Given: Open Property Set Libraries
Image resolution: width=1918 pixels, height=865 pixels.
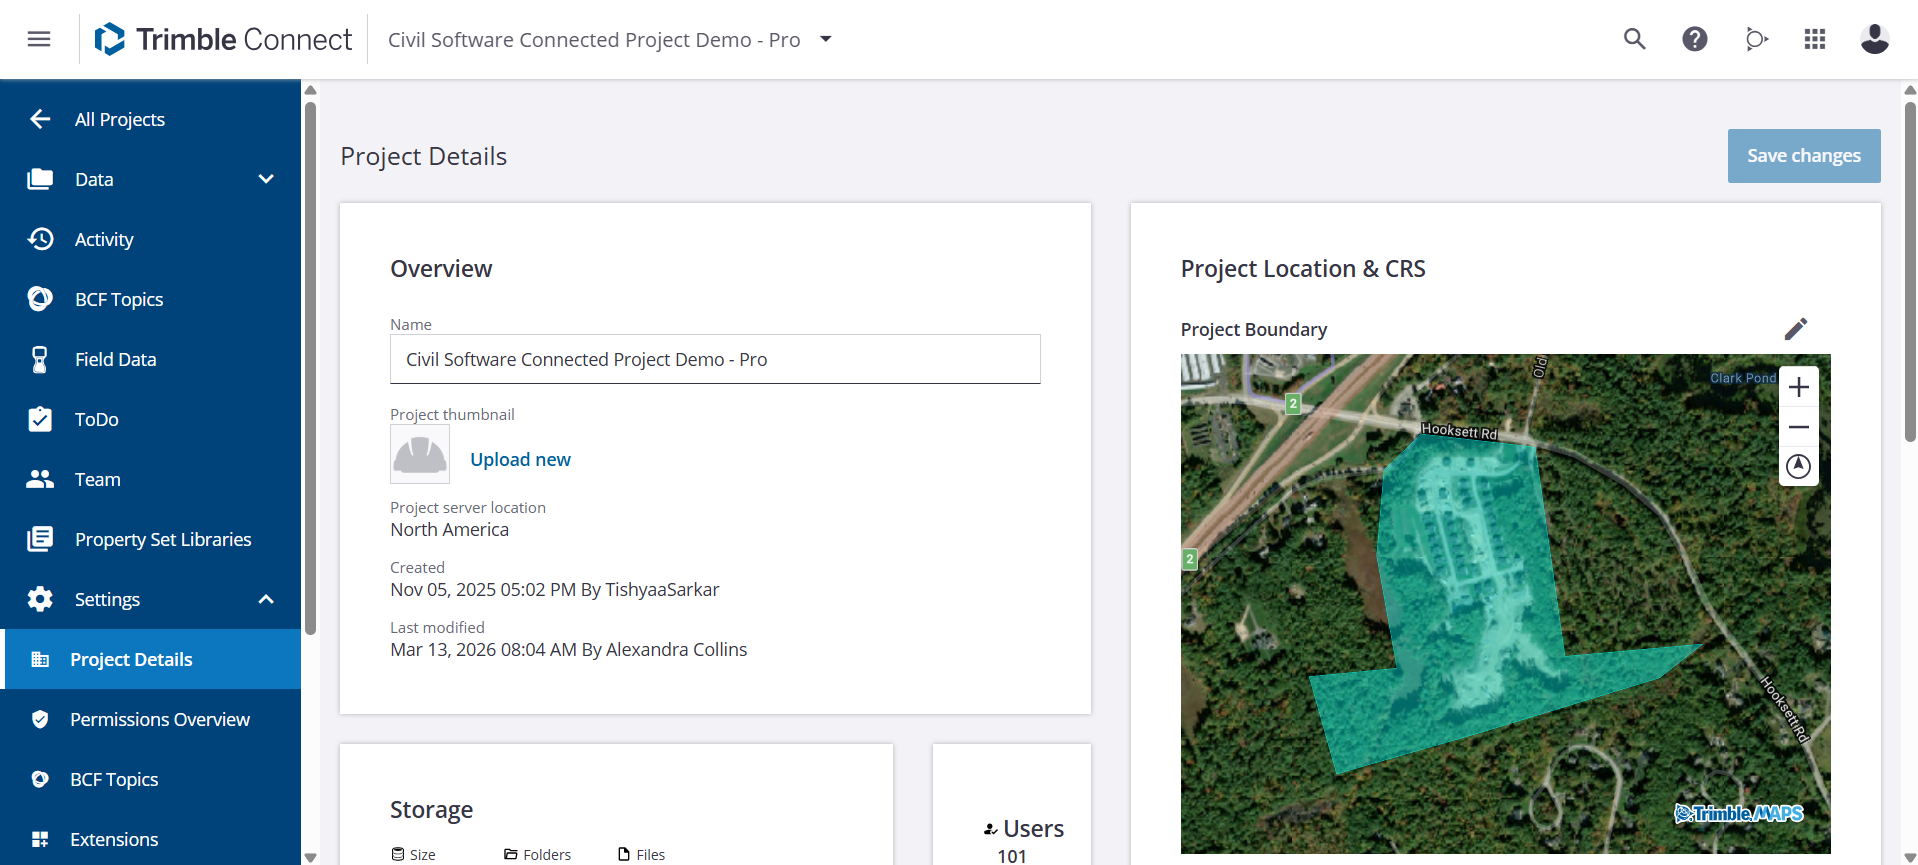Looking at the screenshot, I should (x=163, y=539).
